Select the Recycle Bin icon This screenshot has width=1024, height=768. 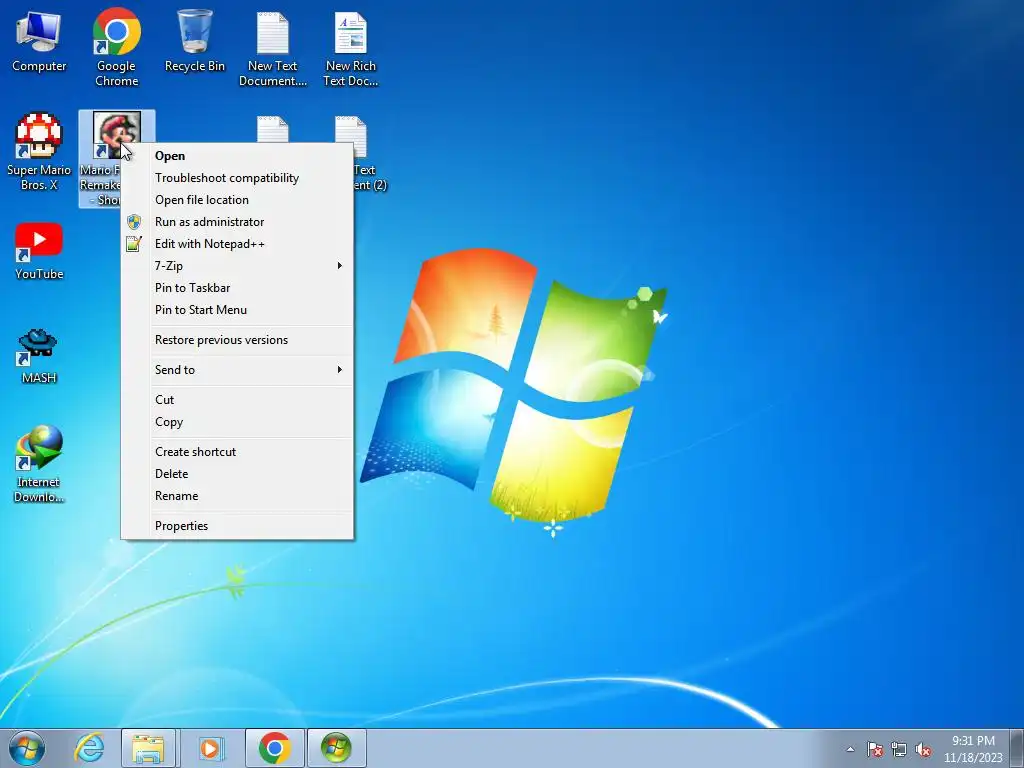pyautogui.click(x=195, y=40)
